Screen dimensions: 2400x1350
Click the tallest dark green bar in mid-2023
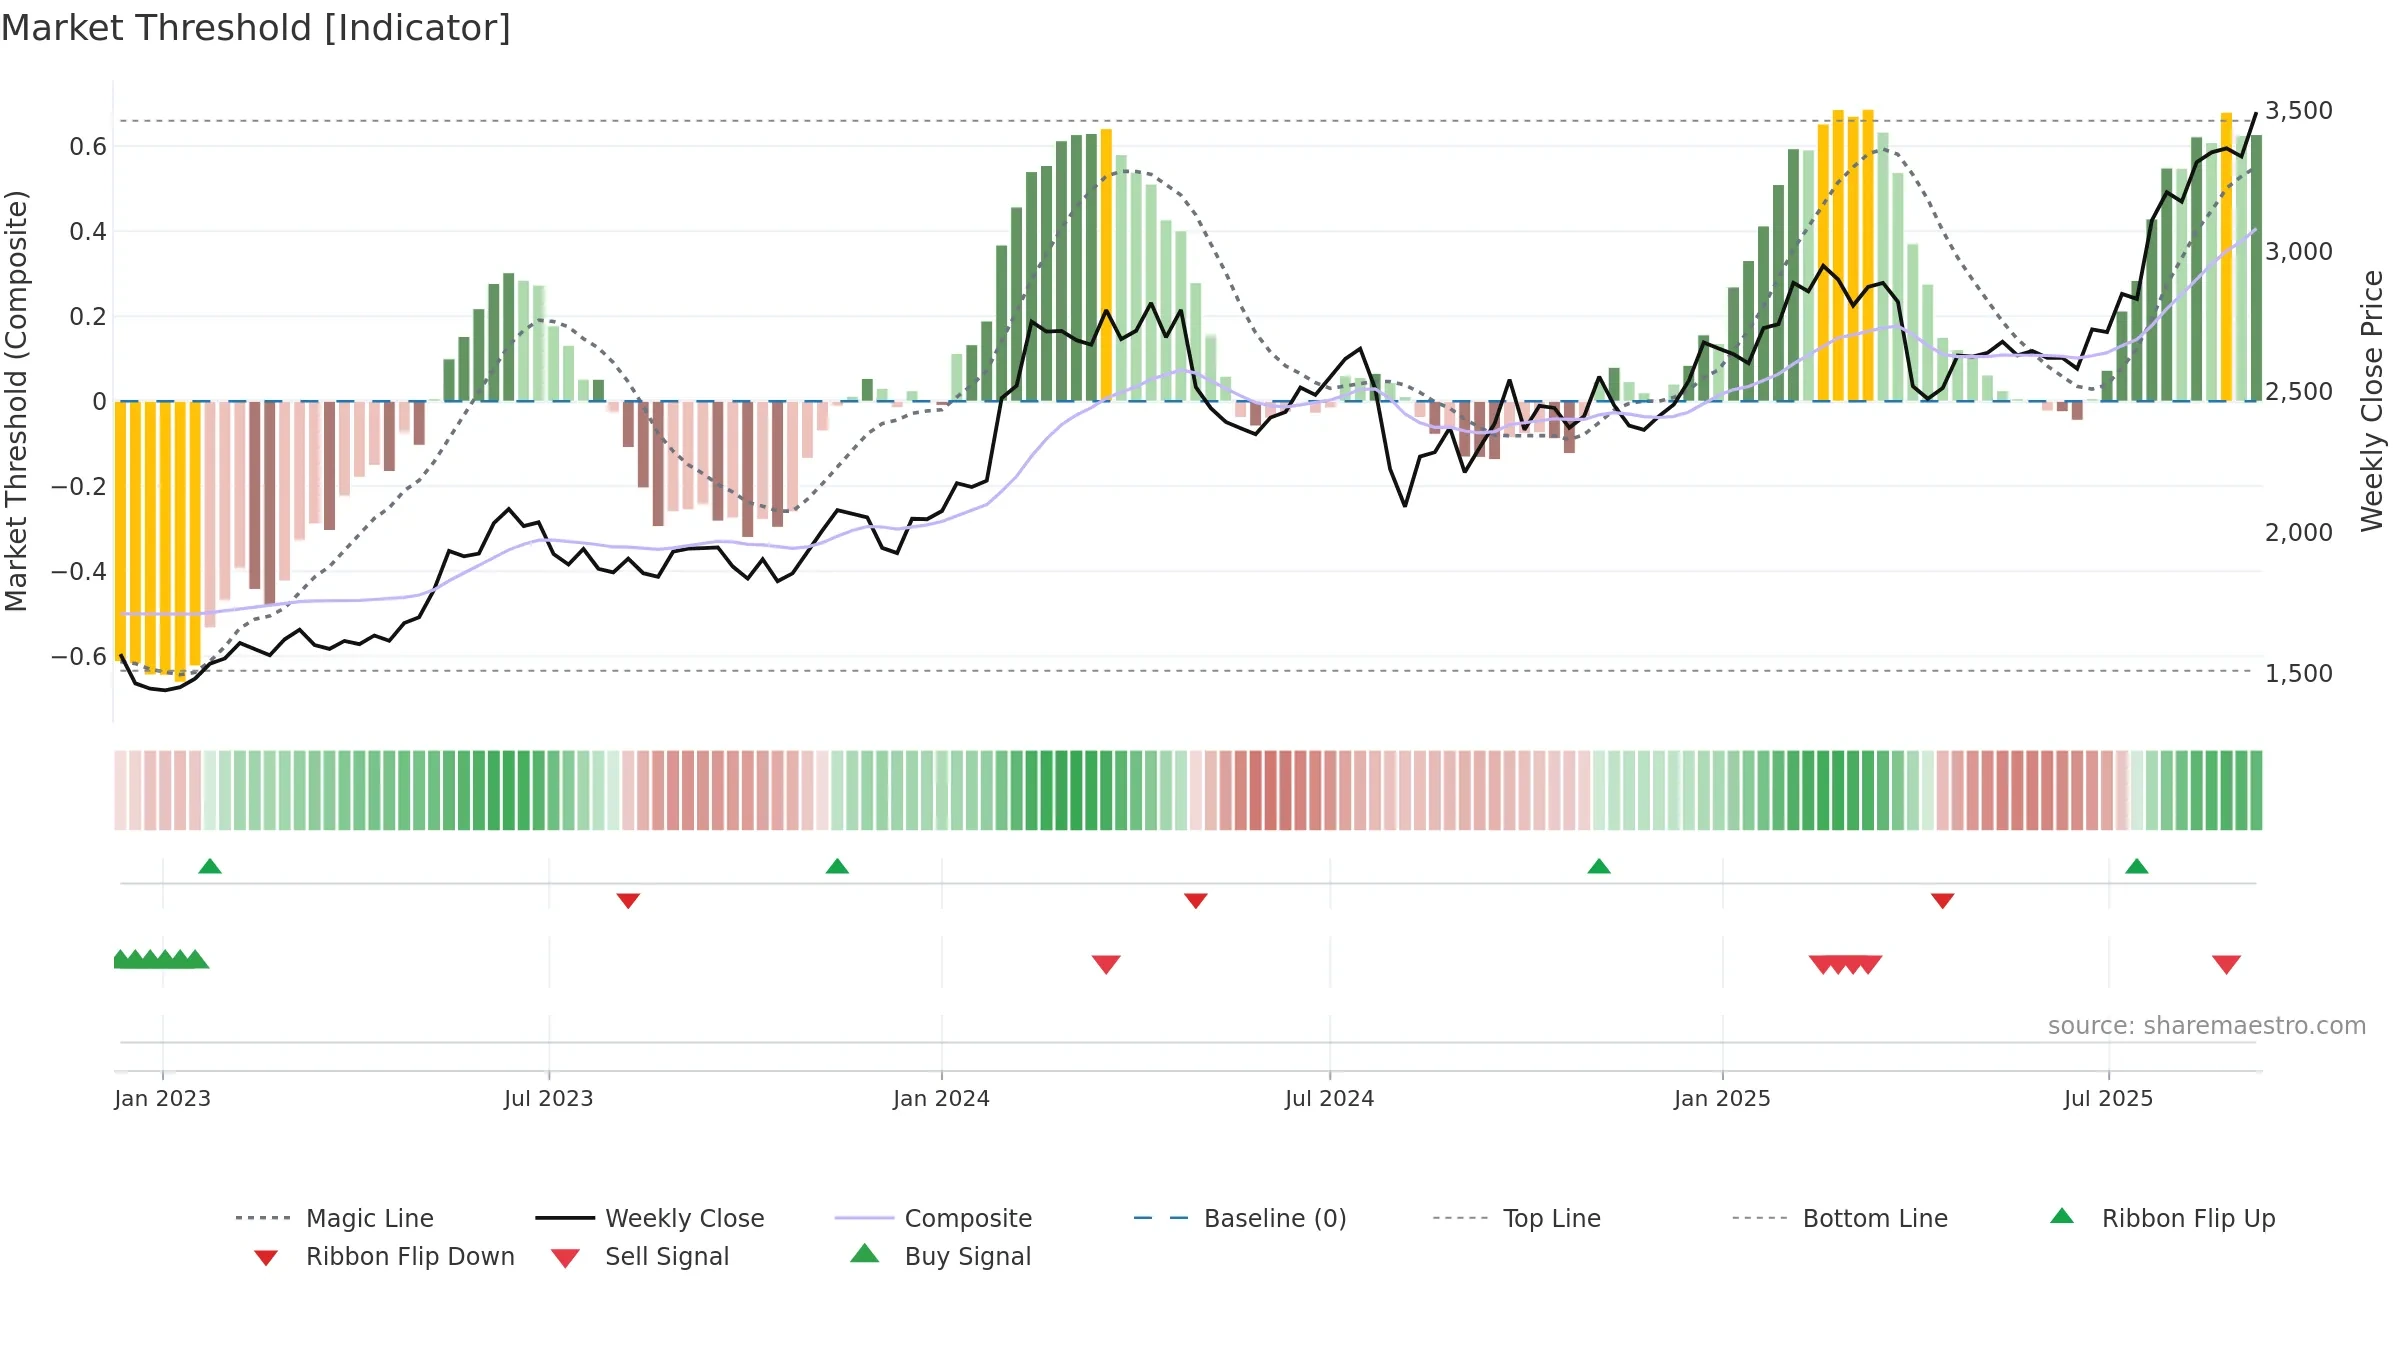508,337
